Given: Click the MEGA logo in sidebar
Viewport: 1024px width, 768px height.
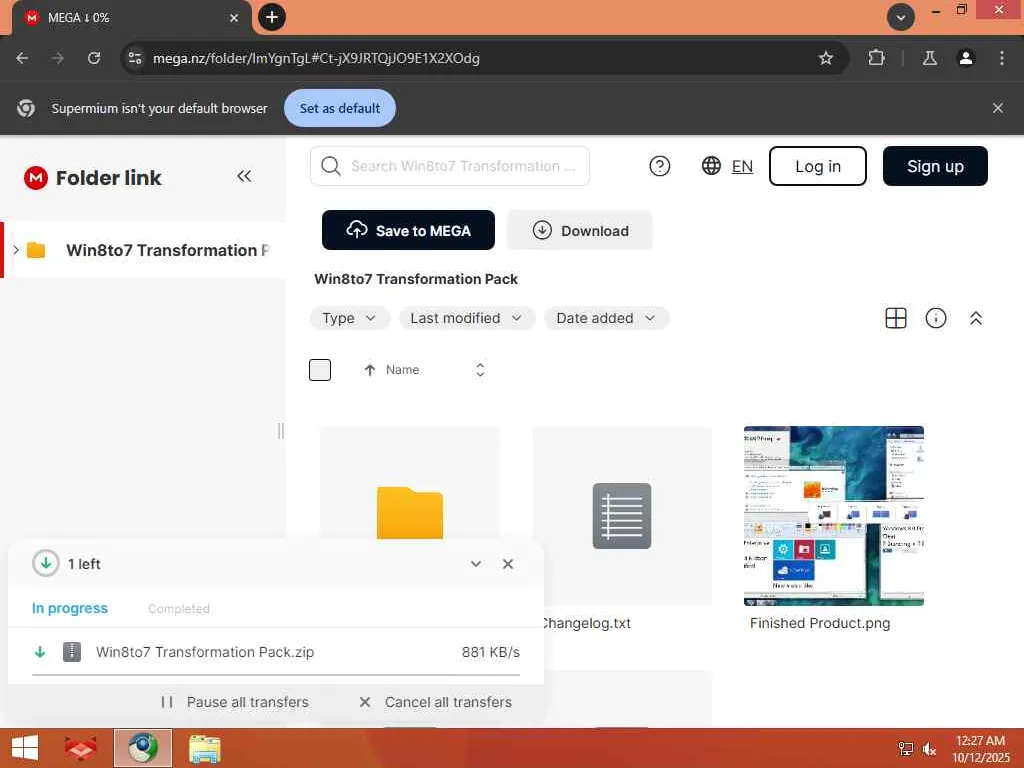Looking at the screenshot, I should tap(36, 178).
